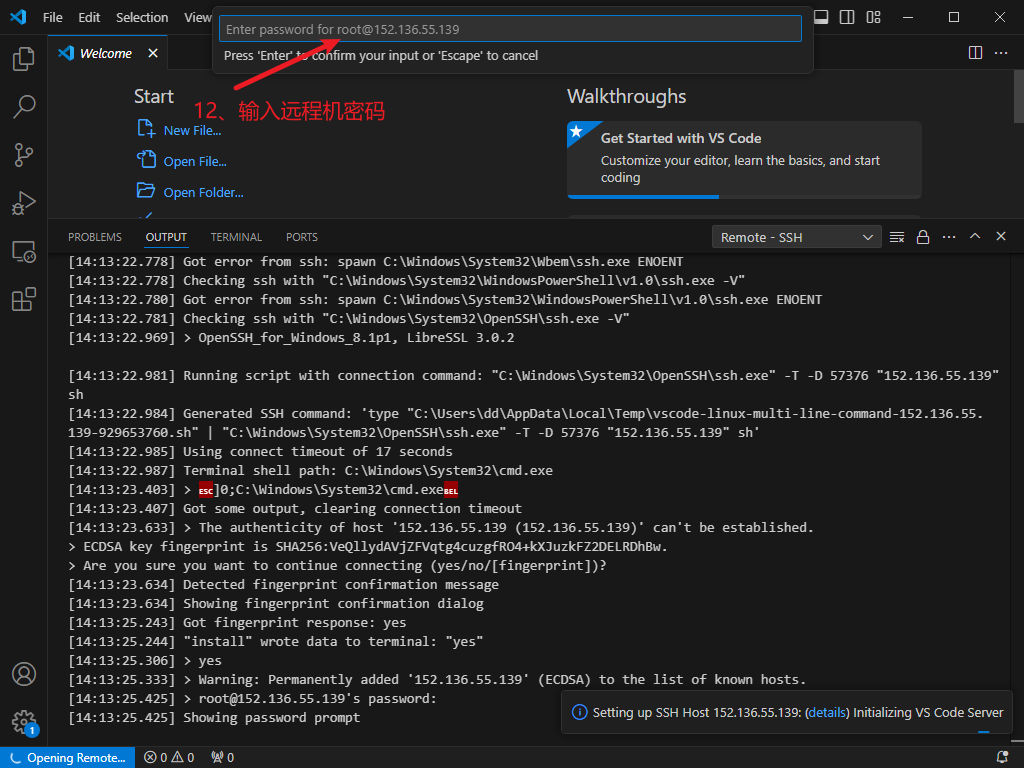Image resolution: width=1024 pixels, height=768 pixels.
Task: Click Opening Remote status bar item
Action: pos(67,758)
